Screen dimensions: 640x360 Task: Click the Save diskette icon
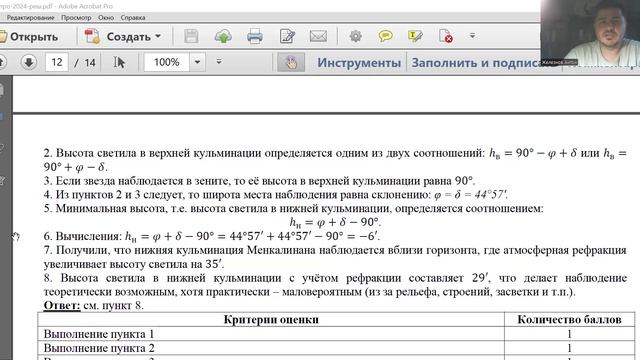click(x=191, y=36)
